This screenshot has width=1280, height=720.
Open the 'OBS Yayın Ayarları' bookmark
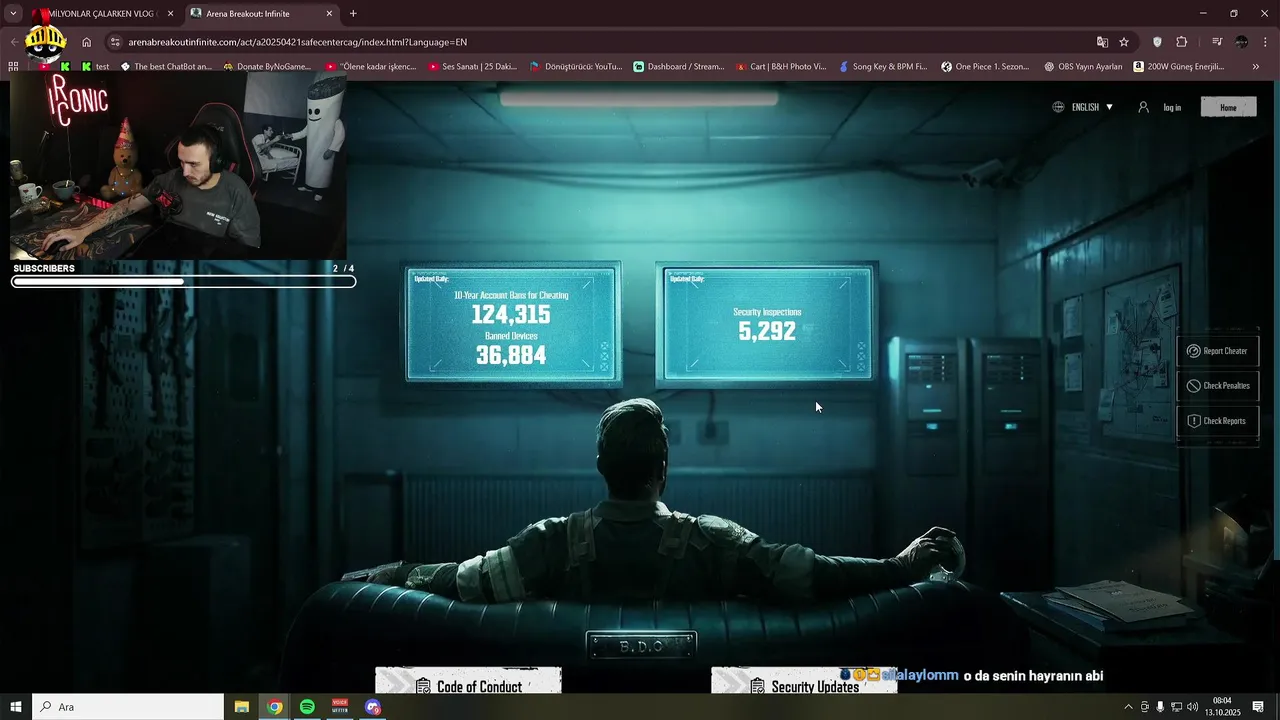pyautogui.click(x=1083, y=67)
